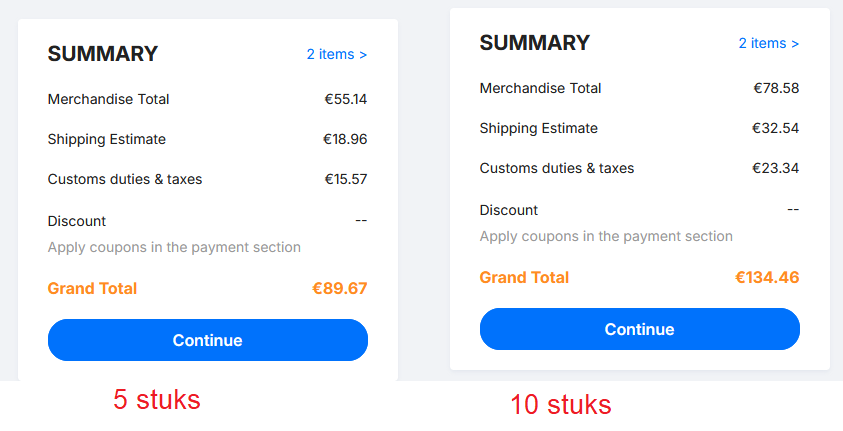Select the €23.34 customs duties amount
This screenshot has width=843, height=431.
click(776, 168)
